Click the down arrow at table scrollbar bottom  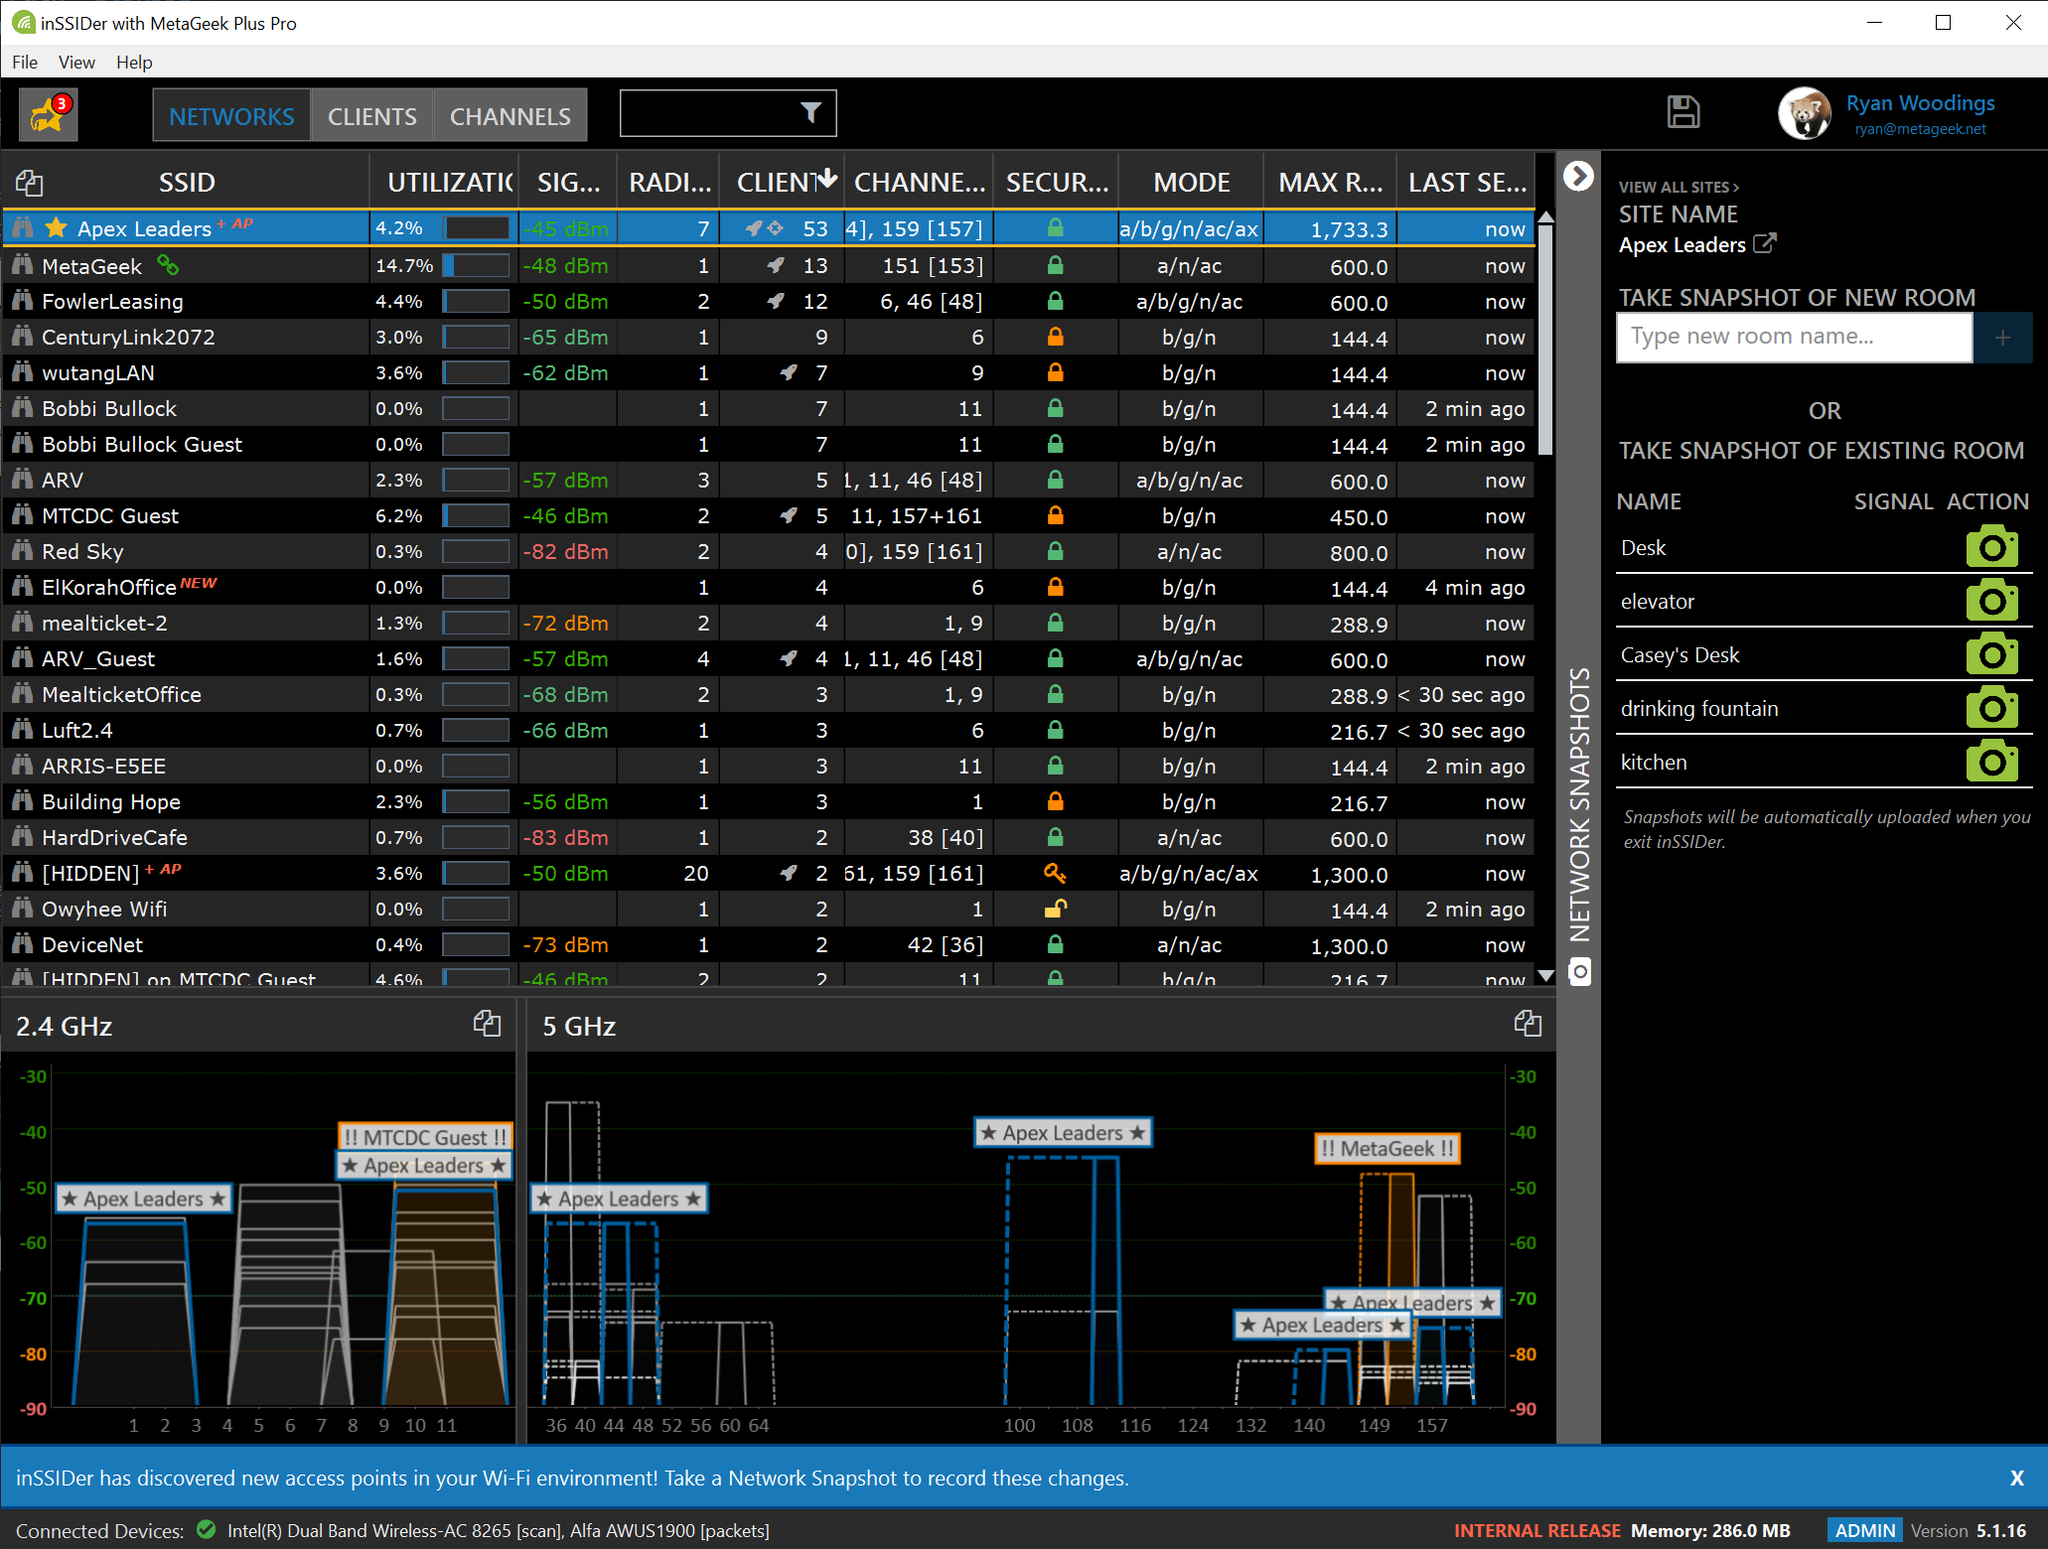1545,976
